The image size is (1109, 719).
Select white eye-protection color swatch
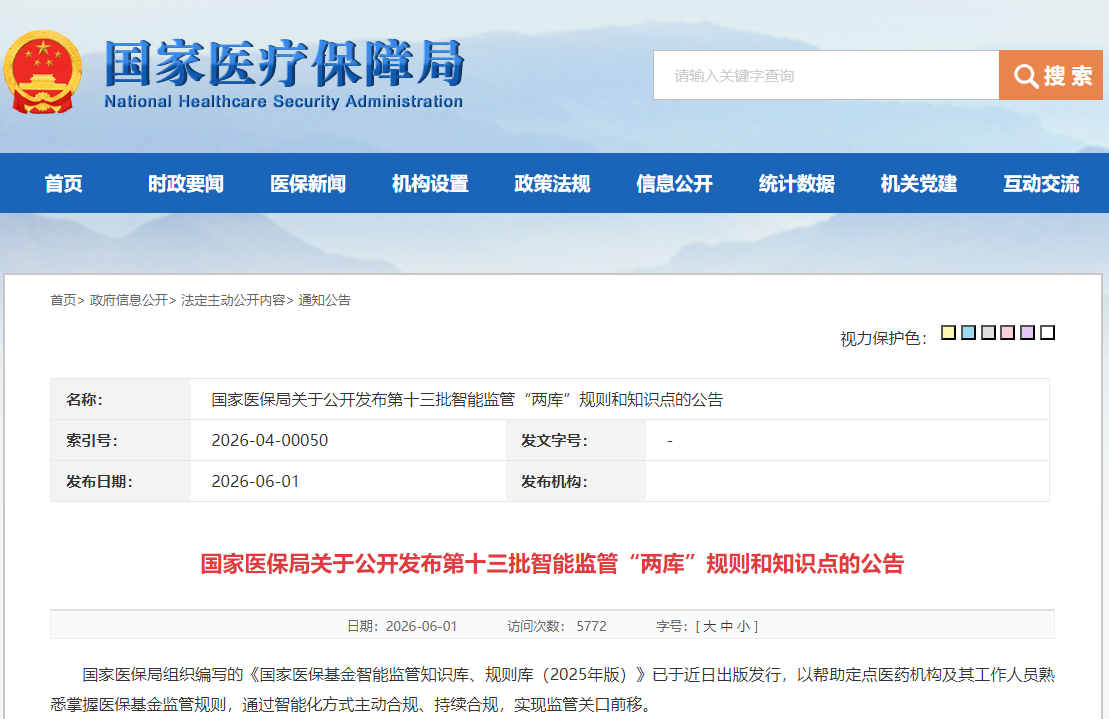(x=1047, y=332)
